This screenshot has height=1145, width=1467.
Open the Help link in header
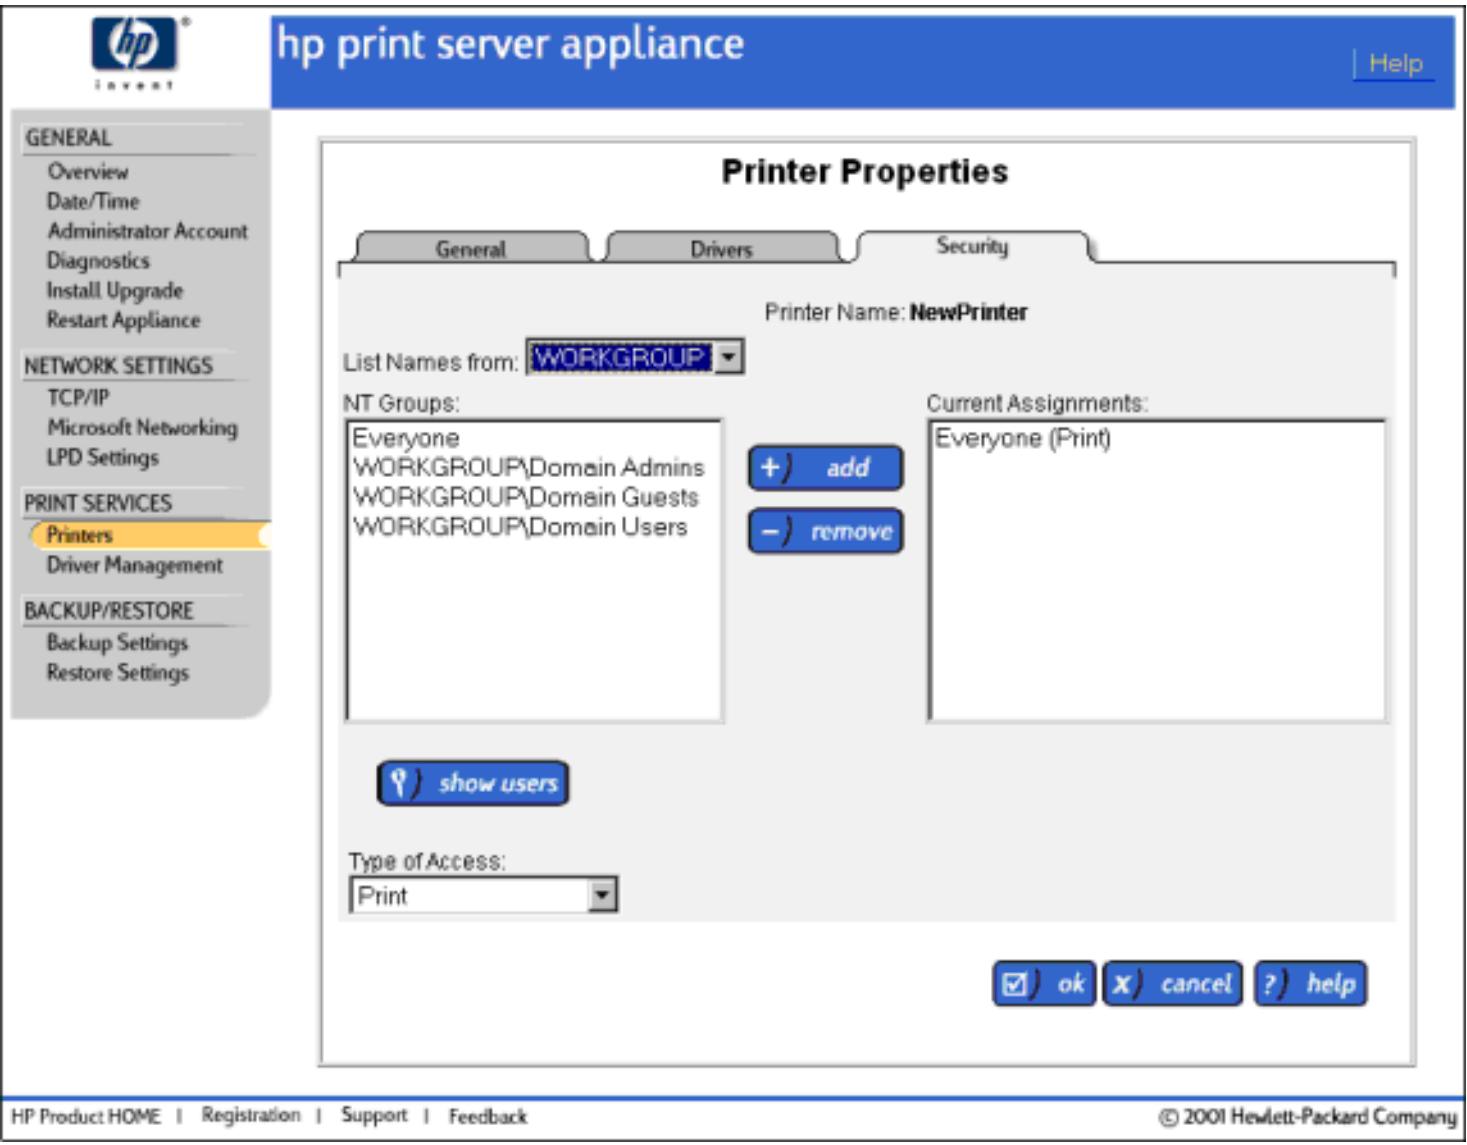coord(1395,63)
